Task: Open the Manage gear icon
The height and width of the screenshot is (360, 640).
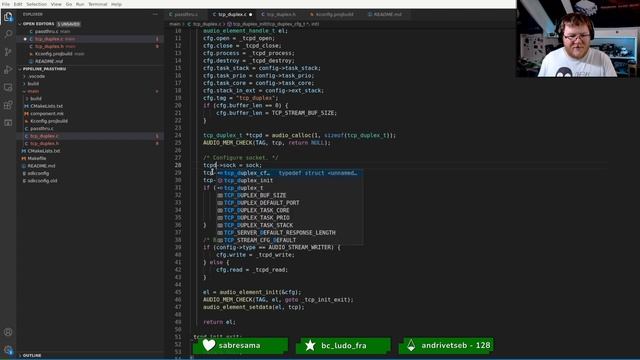Action: click(8, 350)
